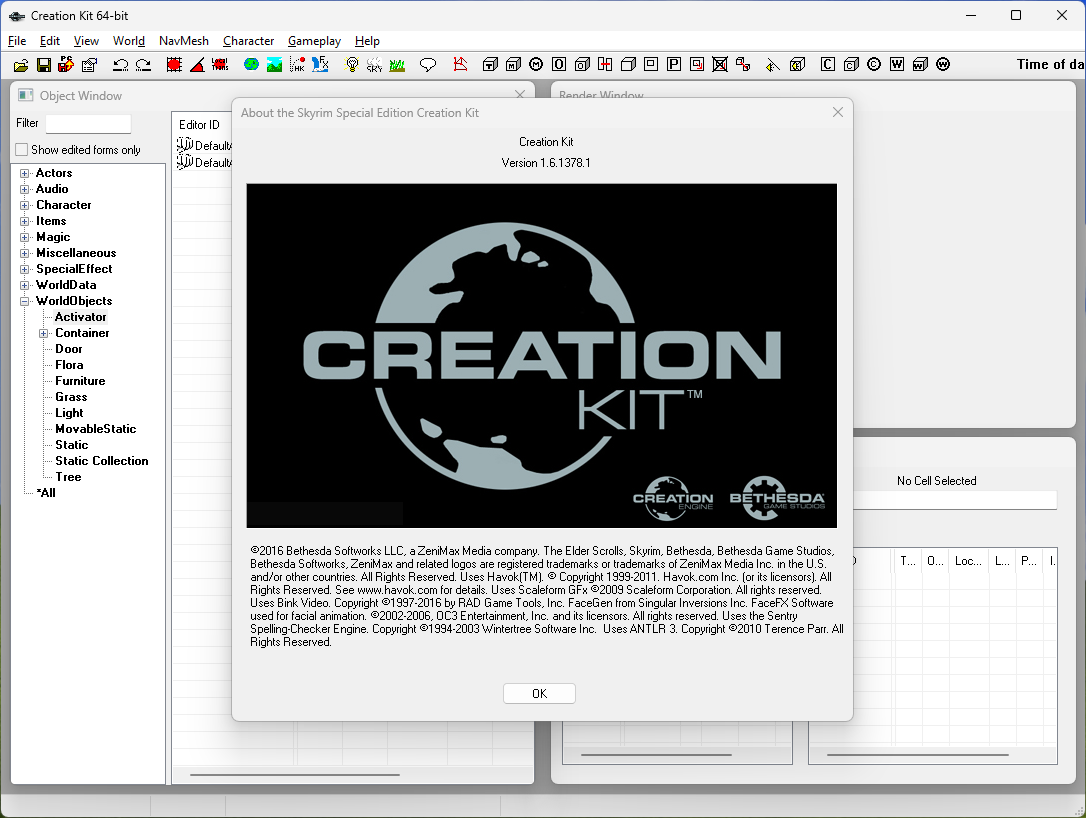The width and height of the screenshot is (1086, 818).
Task: Toggle the light bulb toolbar icon
Action: click(x=352, y=65)
